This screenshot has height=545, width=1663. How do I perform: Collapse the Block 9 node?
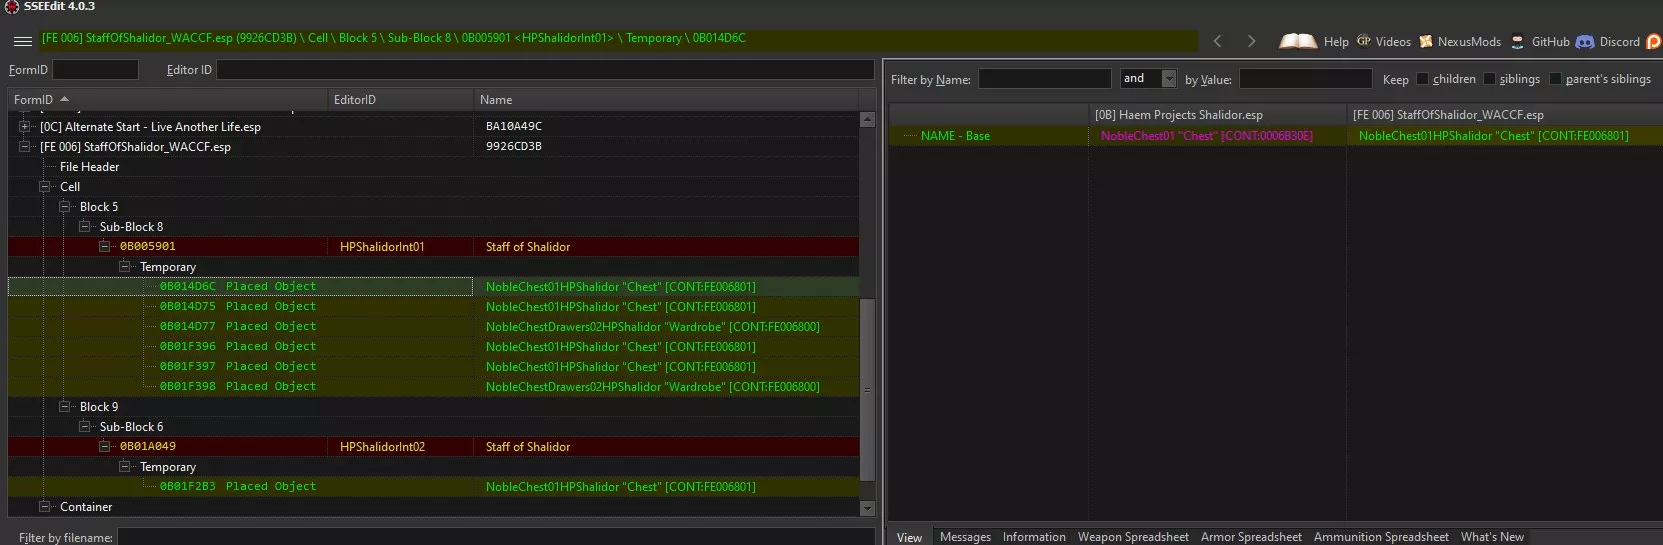coord(65,407)
